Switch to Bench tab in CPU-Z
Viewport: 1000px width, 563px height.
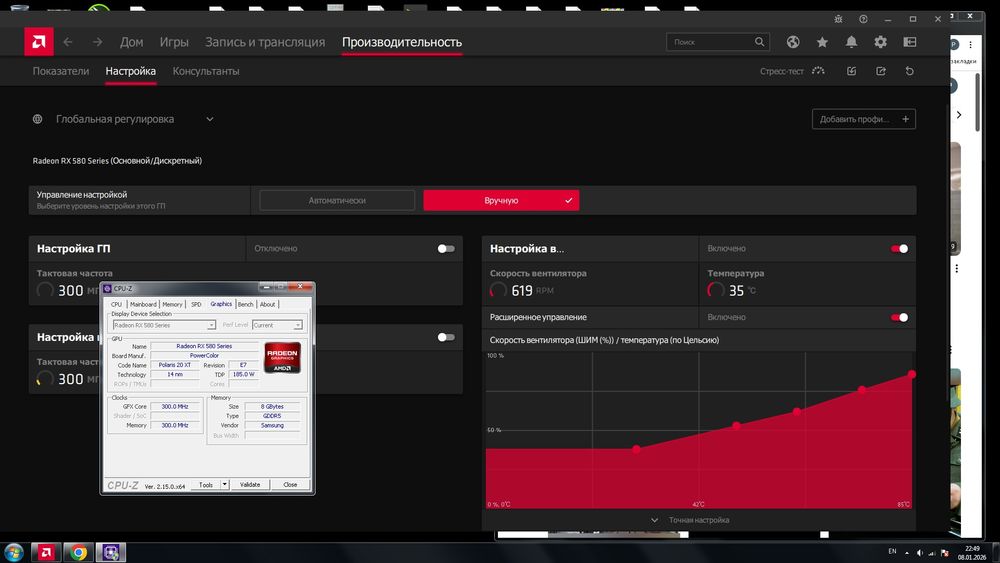[246, 304]
